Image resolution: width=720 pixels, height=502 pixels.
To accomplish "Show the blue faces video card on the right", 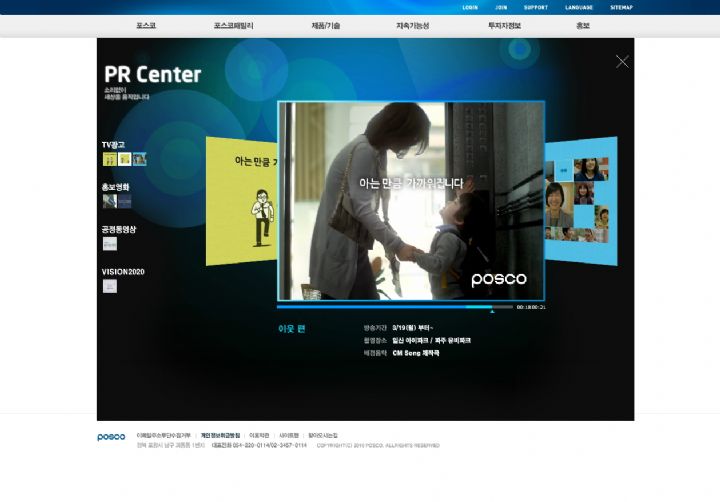I will (x=581, y=201).
